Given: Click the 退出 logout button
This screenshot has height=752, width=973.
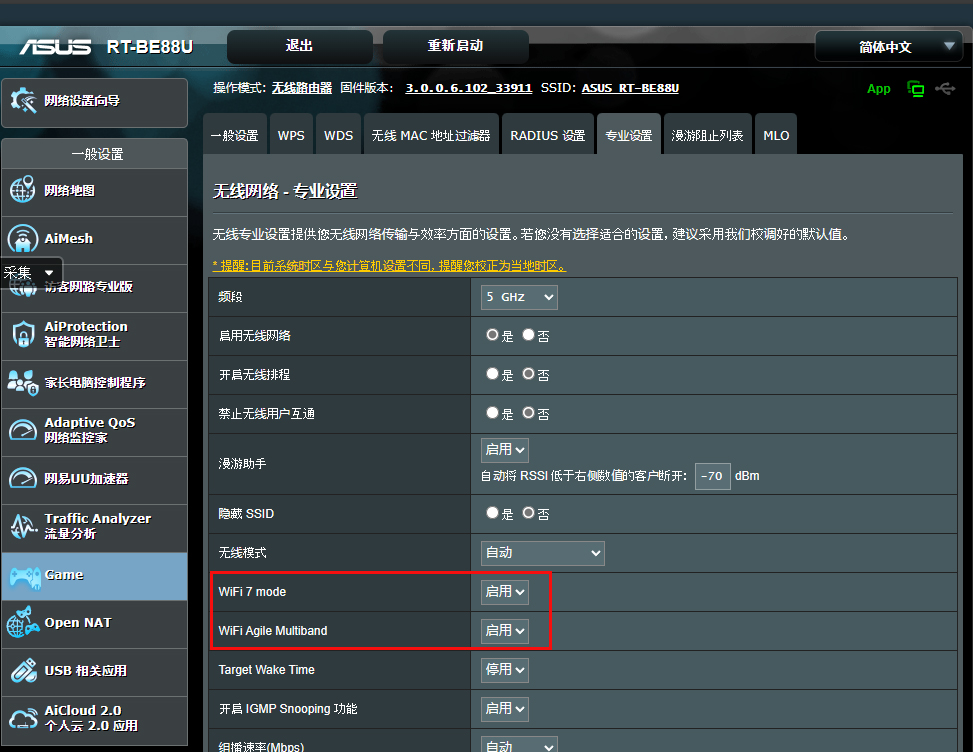Looking at the screenshot, I should 299,46.
